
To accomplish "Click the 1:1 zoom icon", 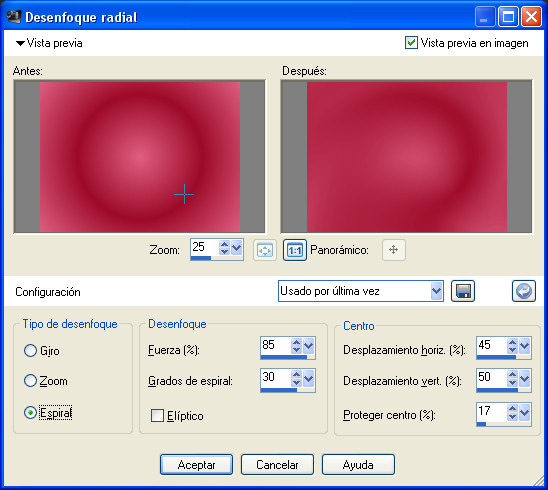I will 295,250.
